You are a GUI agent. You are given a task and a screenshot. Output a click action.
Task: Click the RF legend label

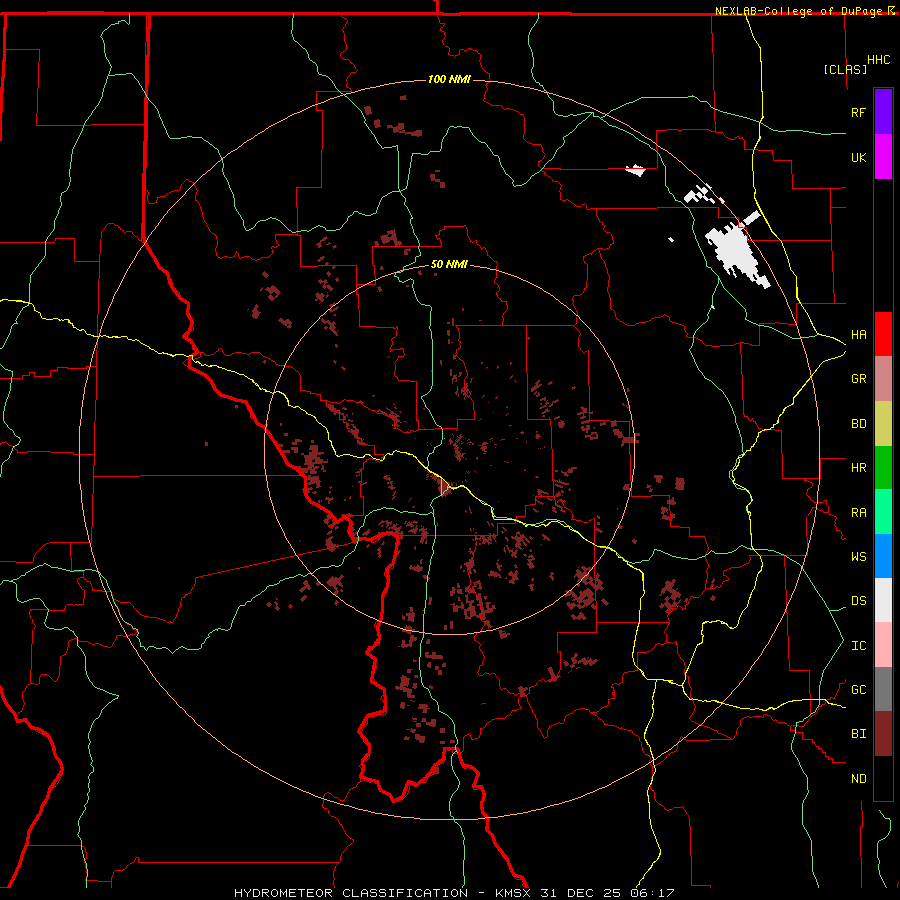(858, 112)
